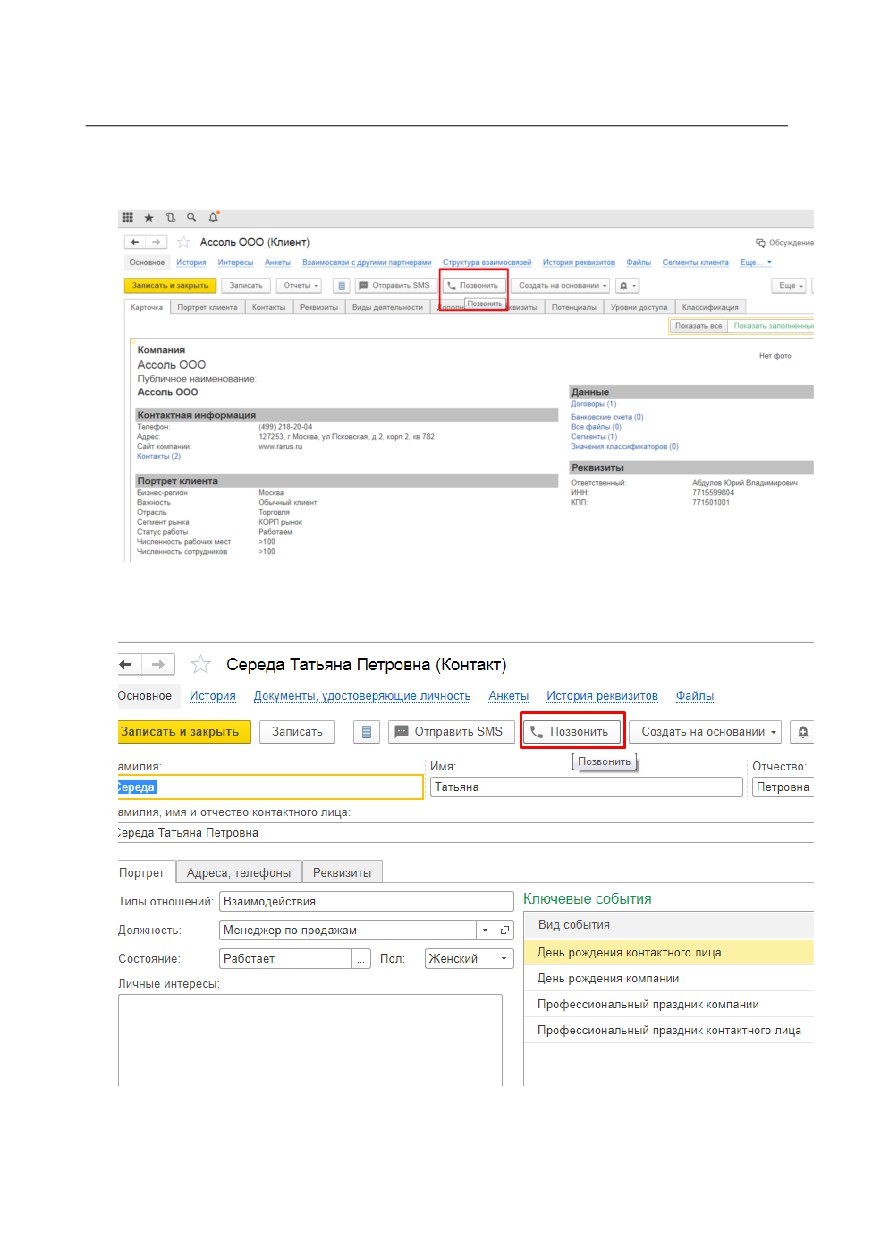Open Классификация tab

pos(710,307)
